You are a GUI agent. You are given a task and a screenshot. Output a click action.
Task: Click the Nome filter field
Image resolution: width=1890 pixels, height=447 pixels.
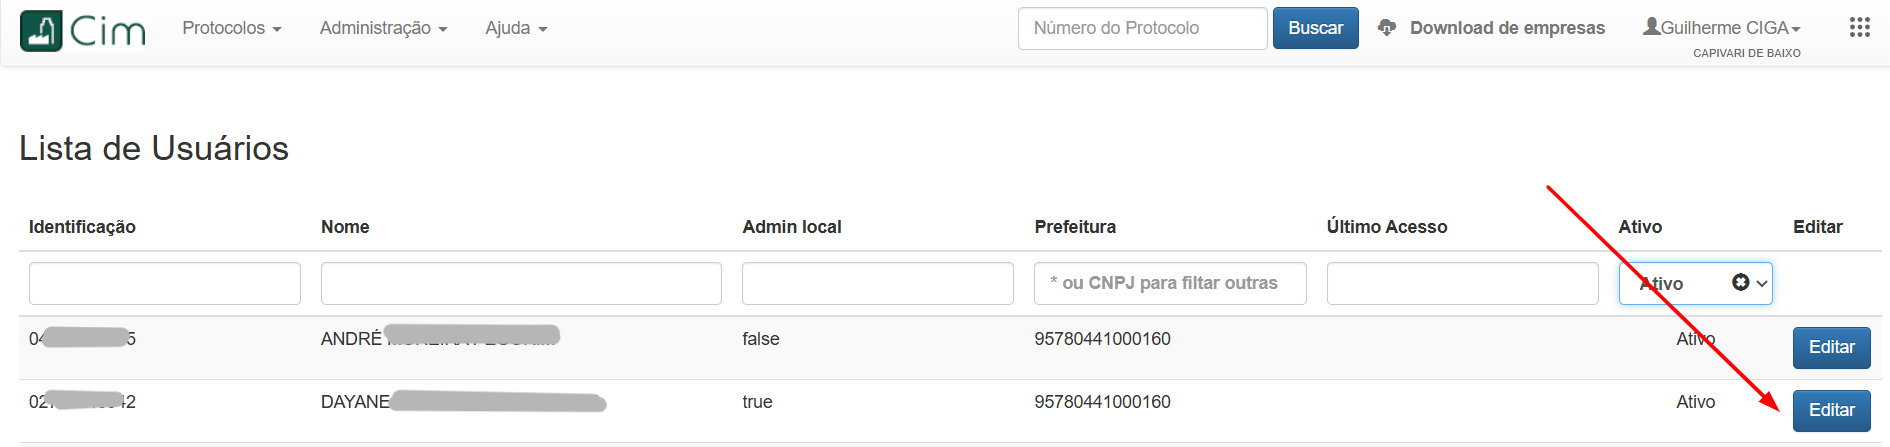(521, 283)
